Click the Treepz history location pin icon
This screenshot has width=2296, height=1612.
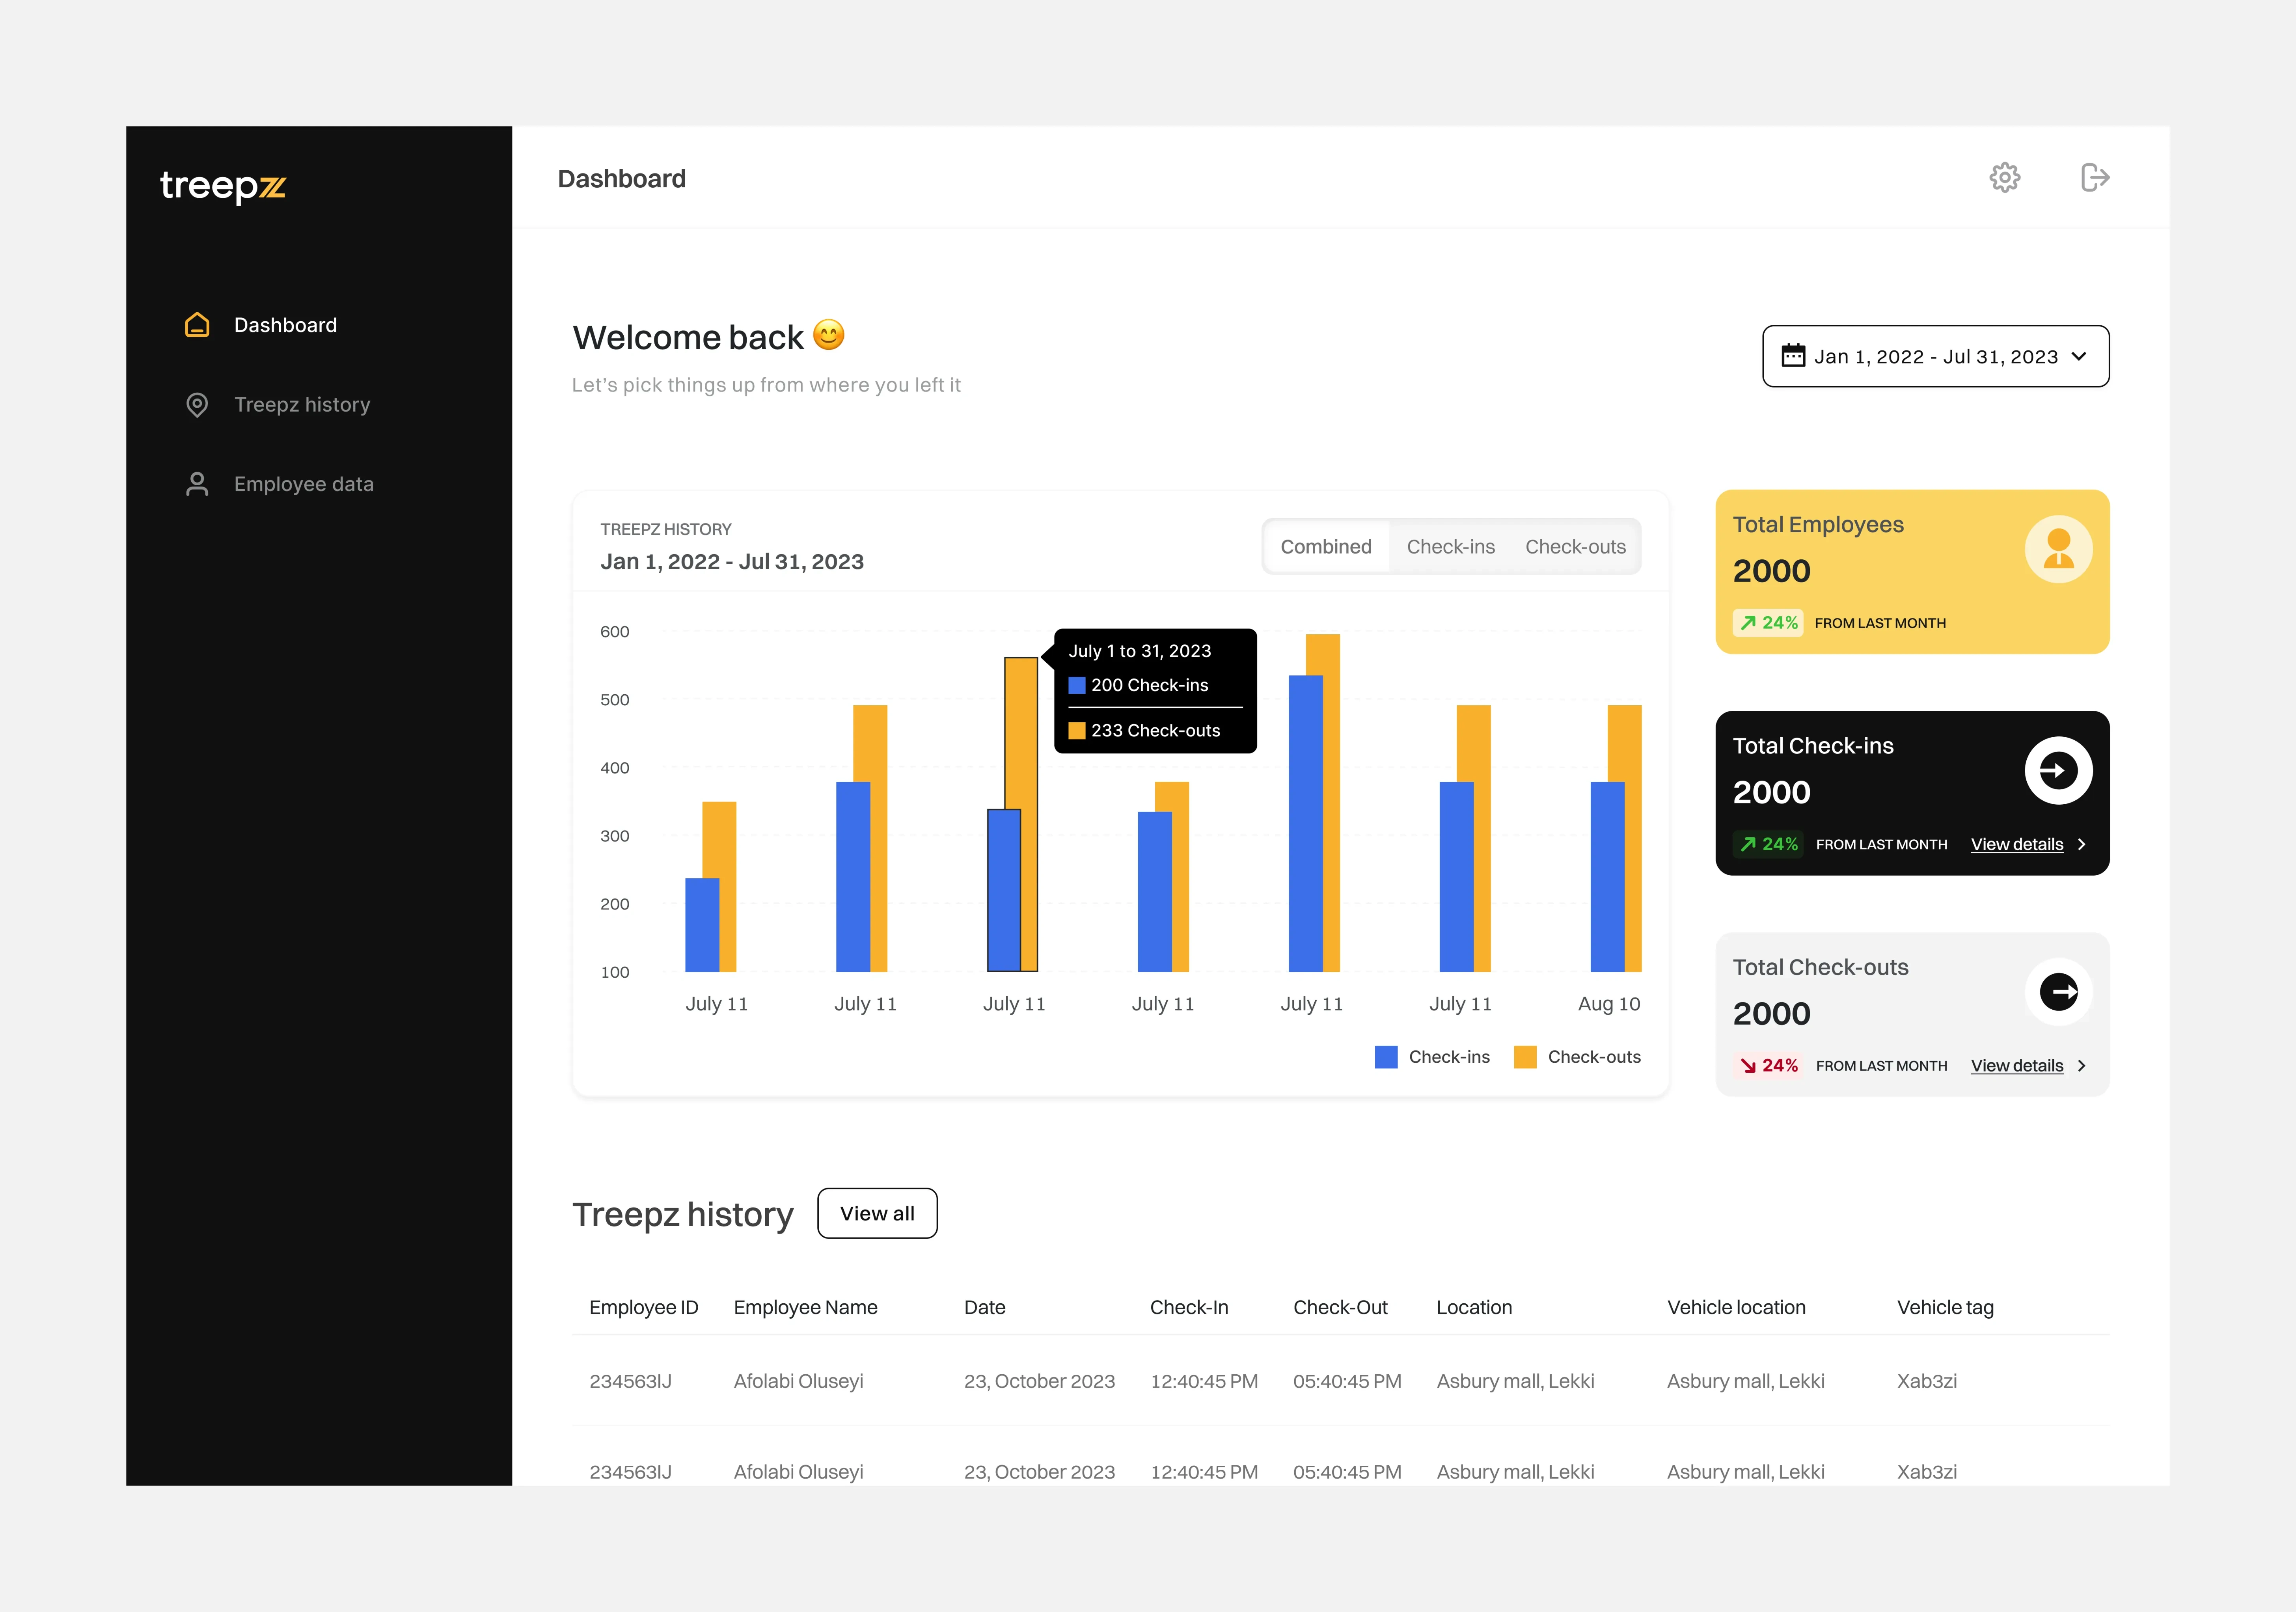pyautogui.click(x=197, y=405)
